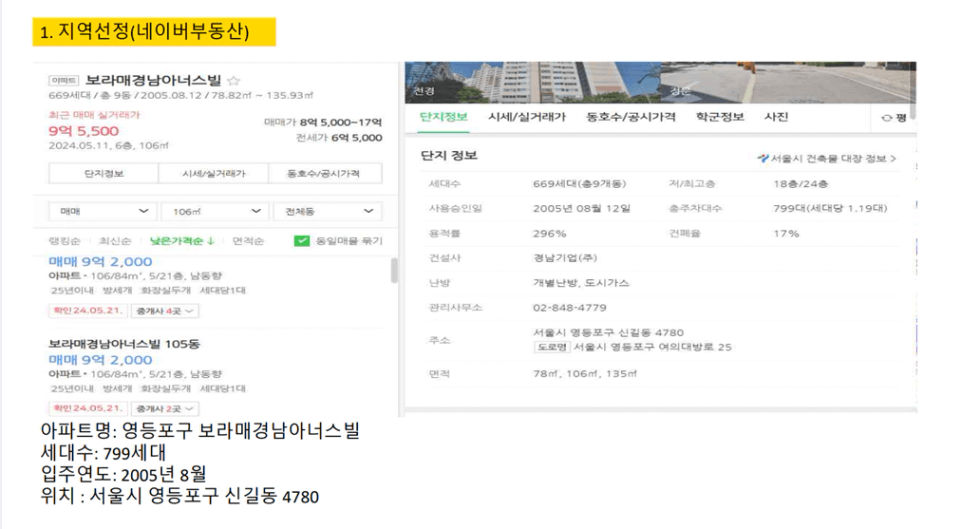This screenshot has width=961, height=529.
Task: Click 2005년 08월 12일 approval date
Action: (x=582, y=208)
